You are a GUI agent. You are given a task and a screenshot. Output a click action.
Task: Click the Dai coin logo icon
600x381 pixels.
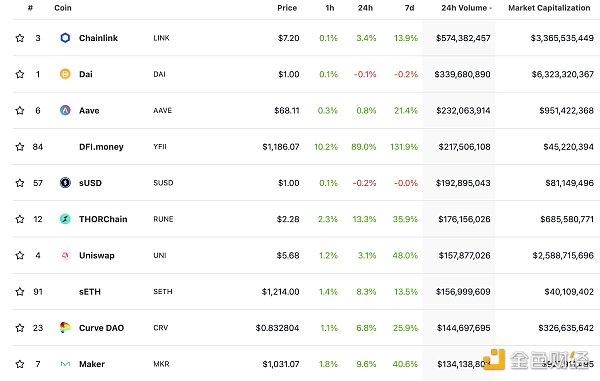(x=65, y=74)
